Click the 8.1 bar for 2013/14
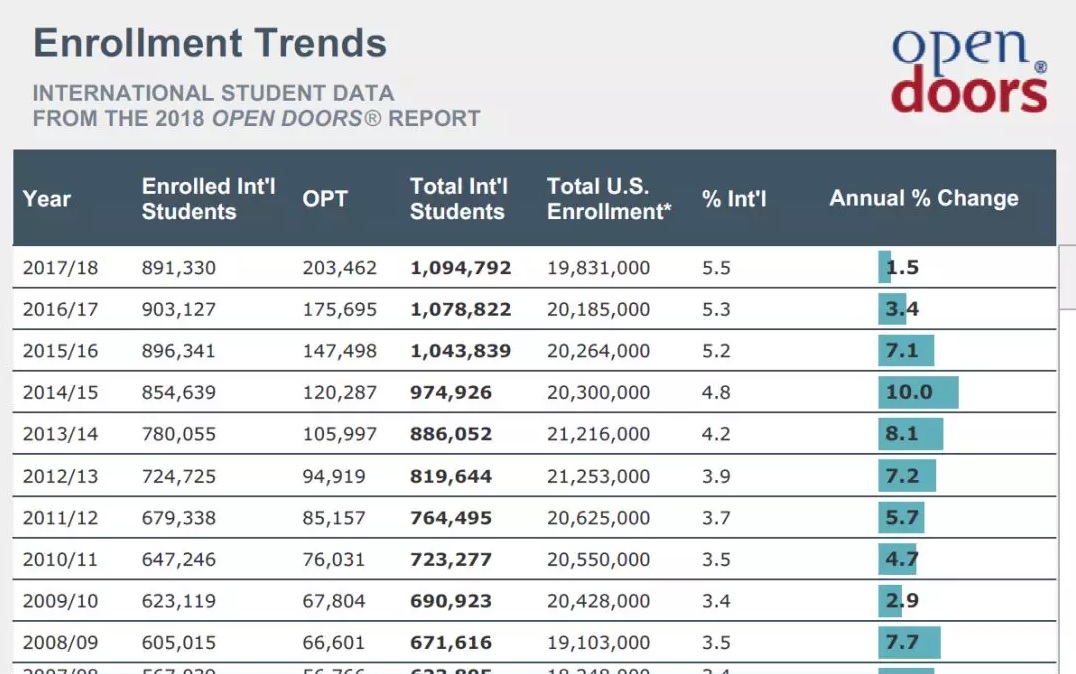Screen dimensions: 1076x674 point(911,434)
